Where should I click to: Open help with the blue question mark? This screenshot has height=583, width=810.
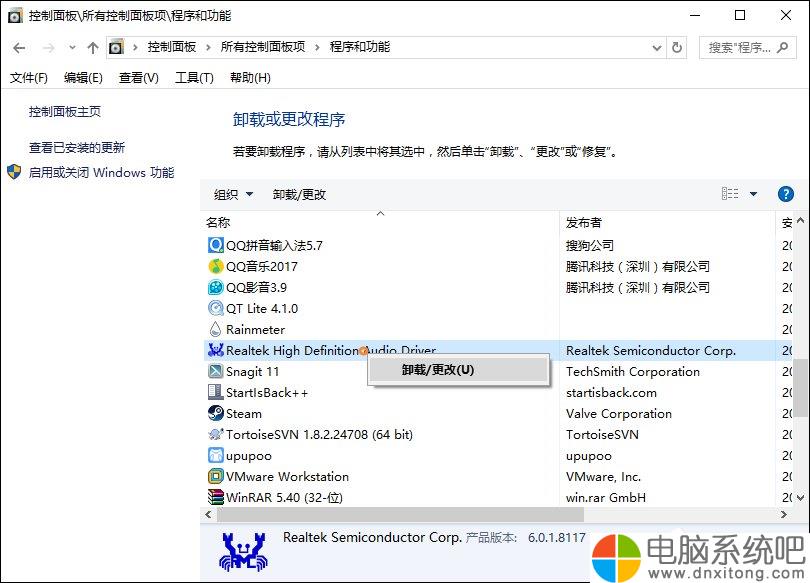click(786, 194)
